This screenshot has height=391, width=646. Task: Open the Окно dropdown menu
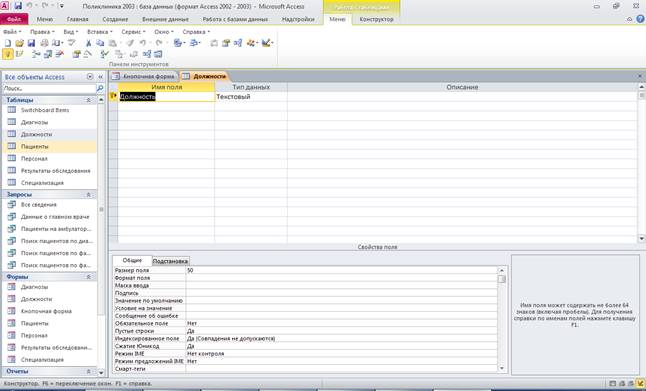(x=164, y=32)
